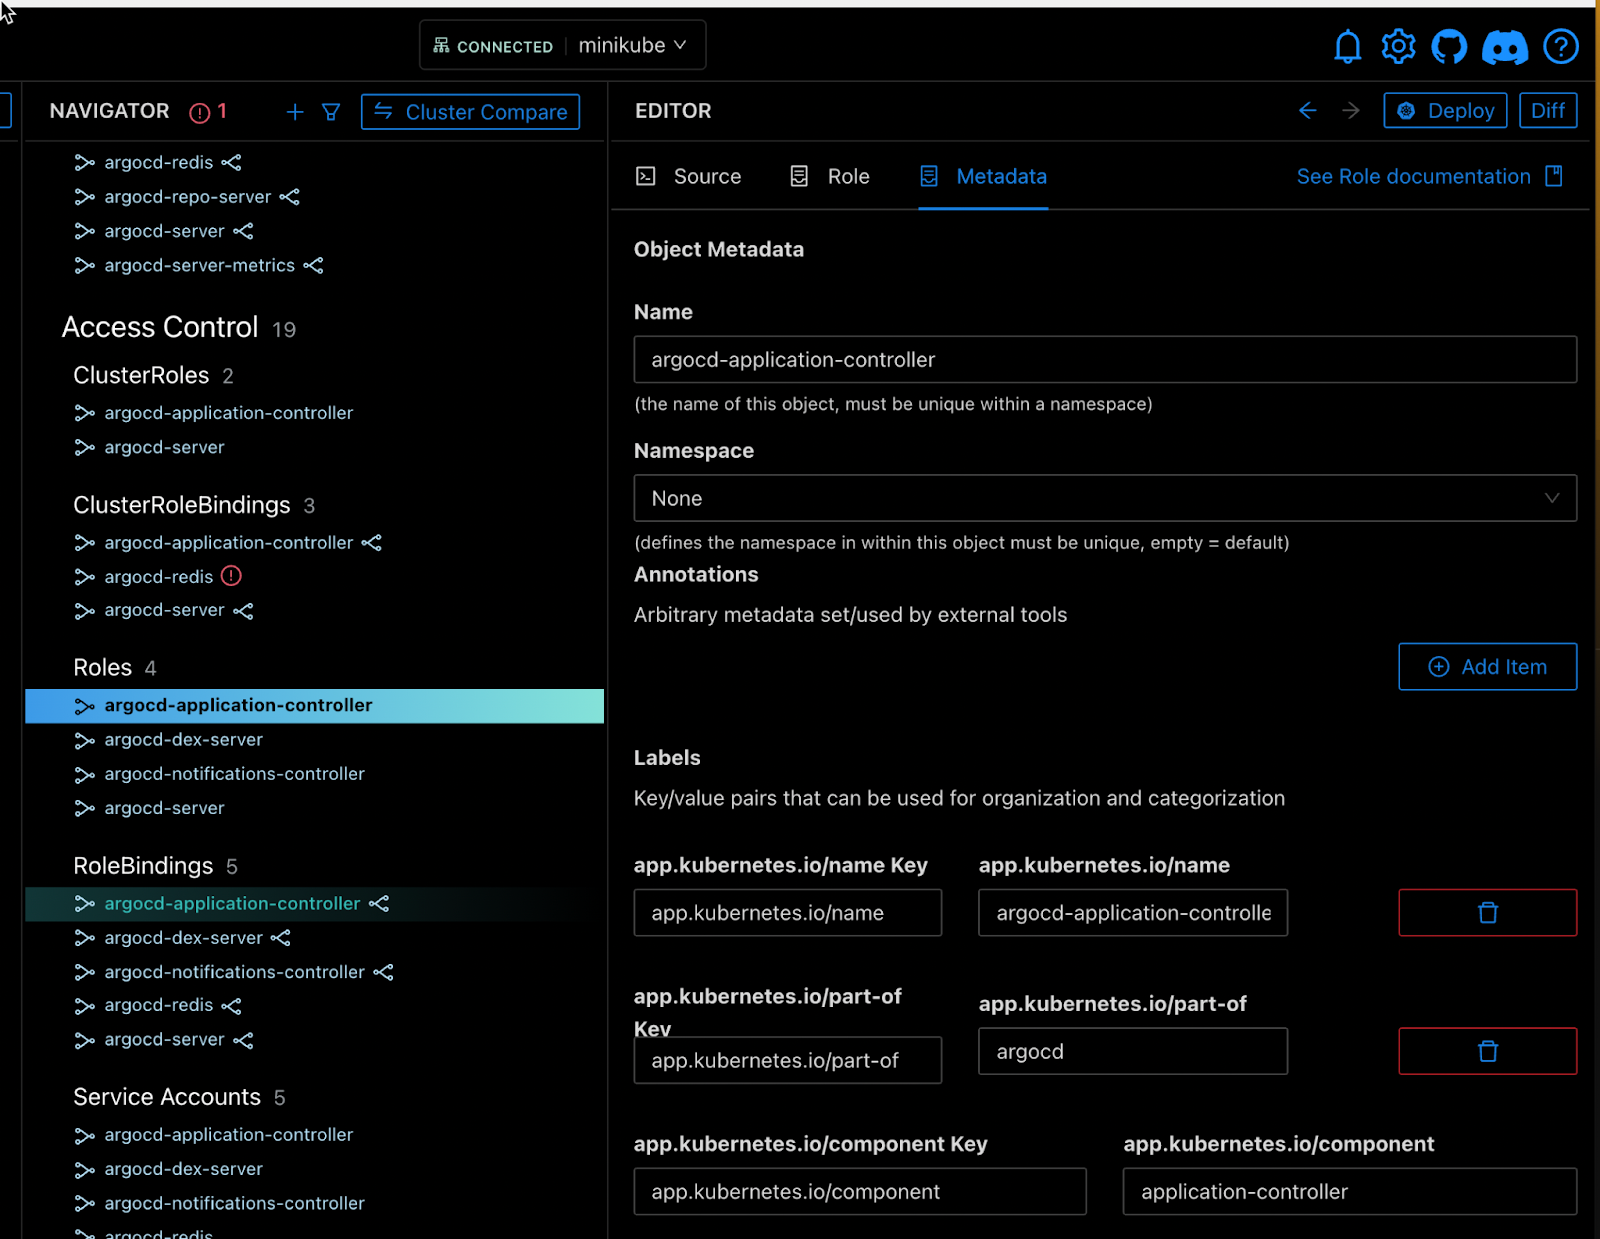Click the Deploy button

[1445, 110]
